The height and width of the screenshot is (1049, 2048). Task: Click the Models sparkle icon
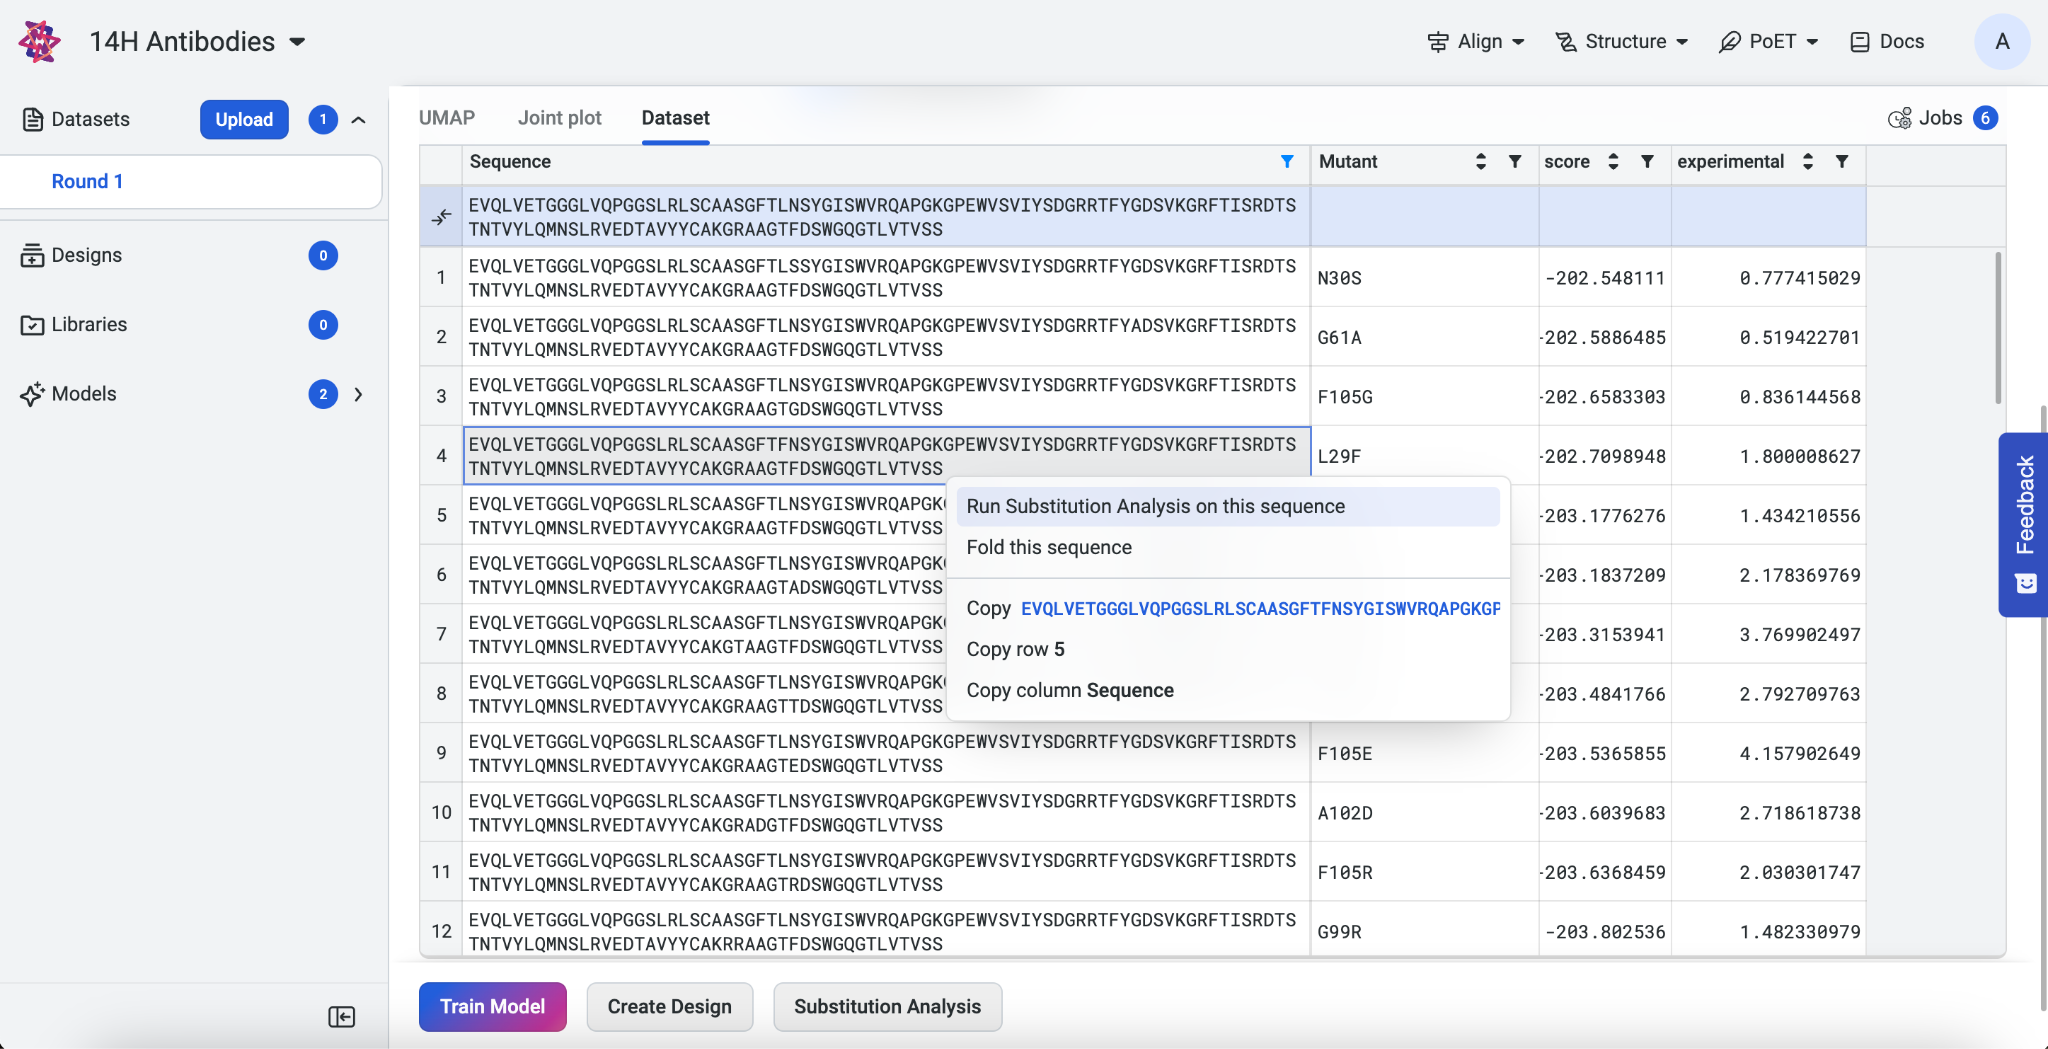pyautogui.click(x=33, y=394)
